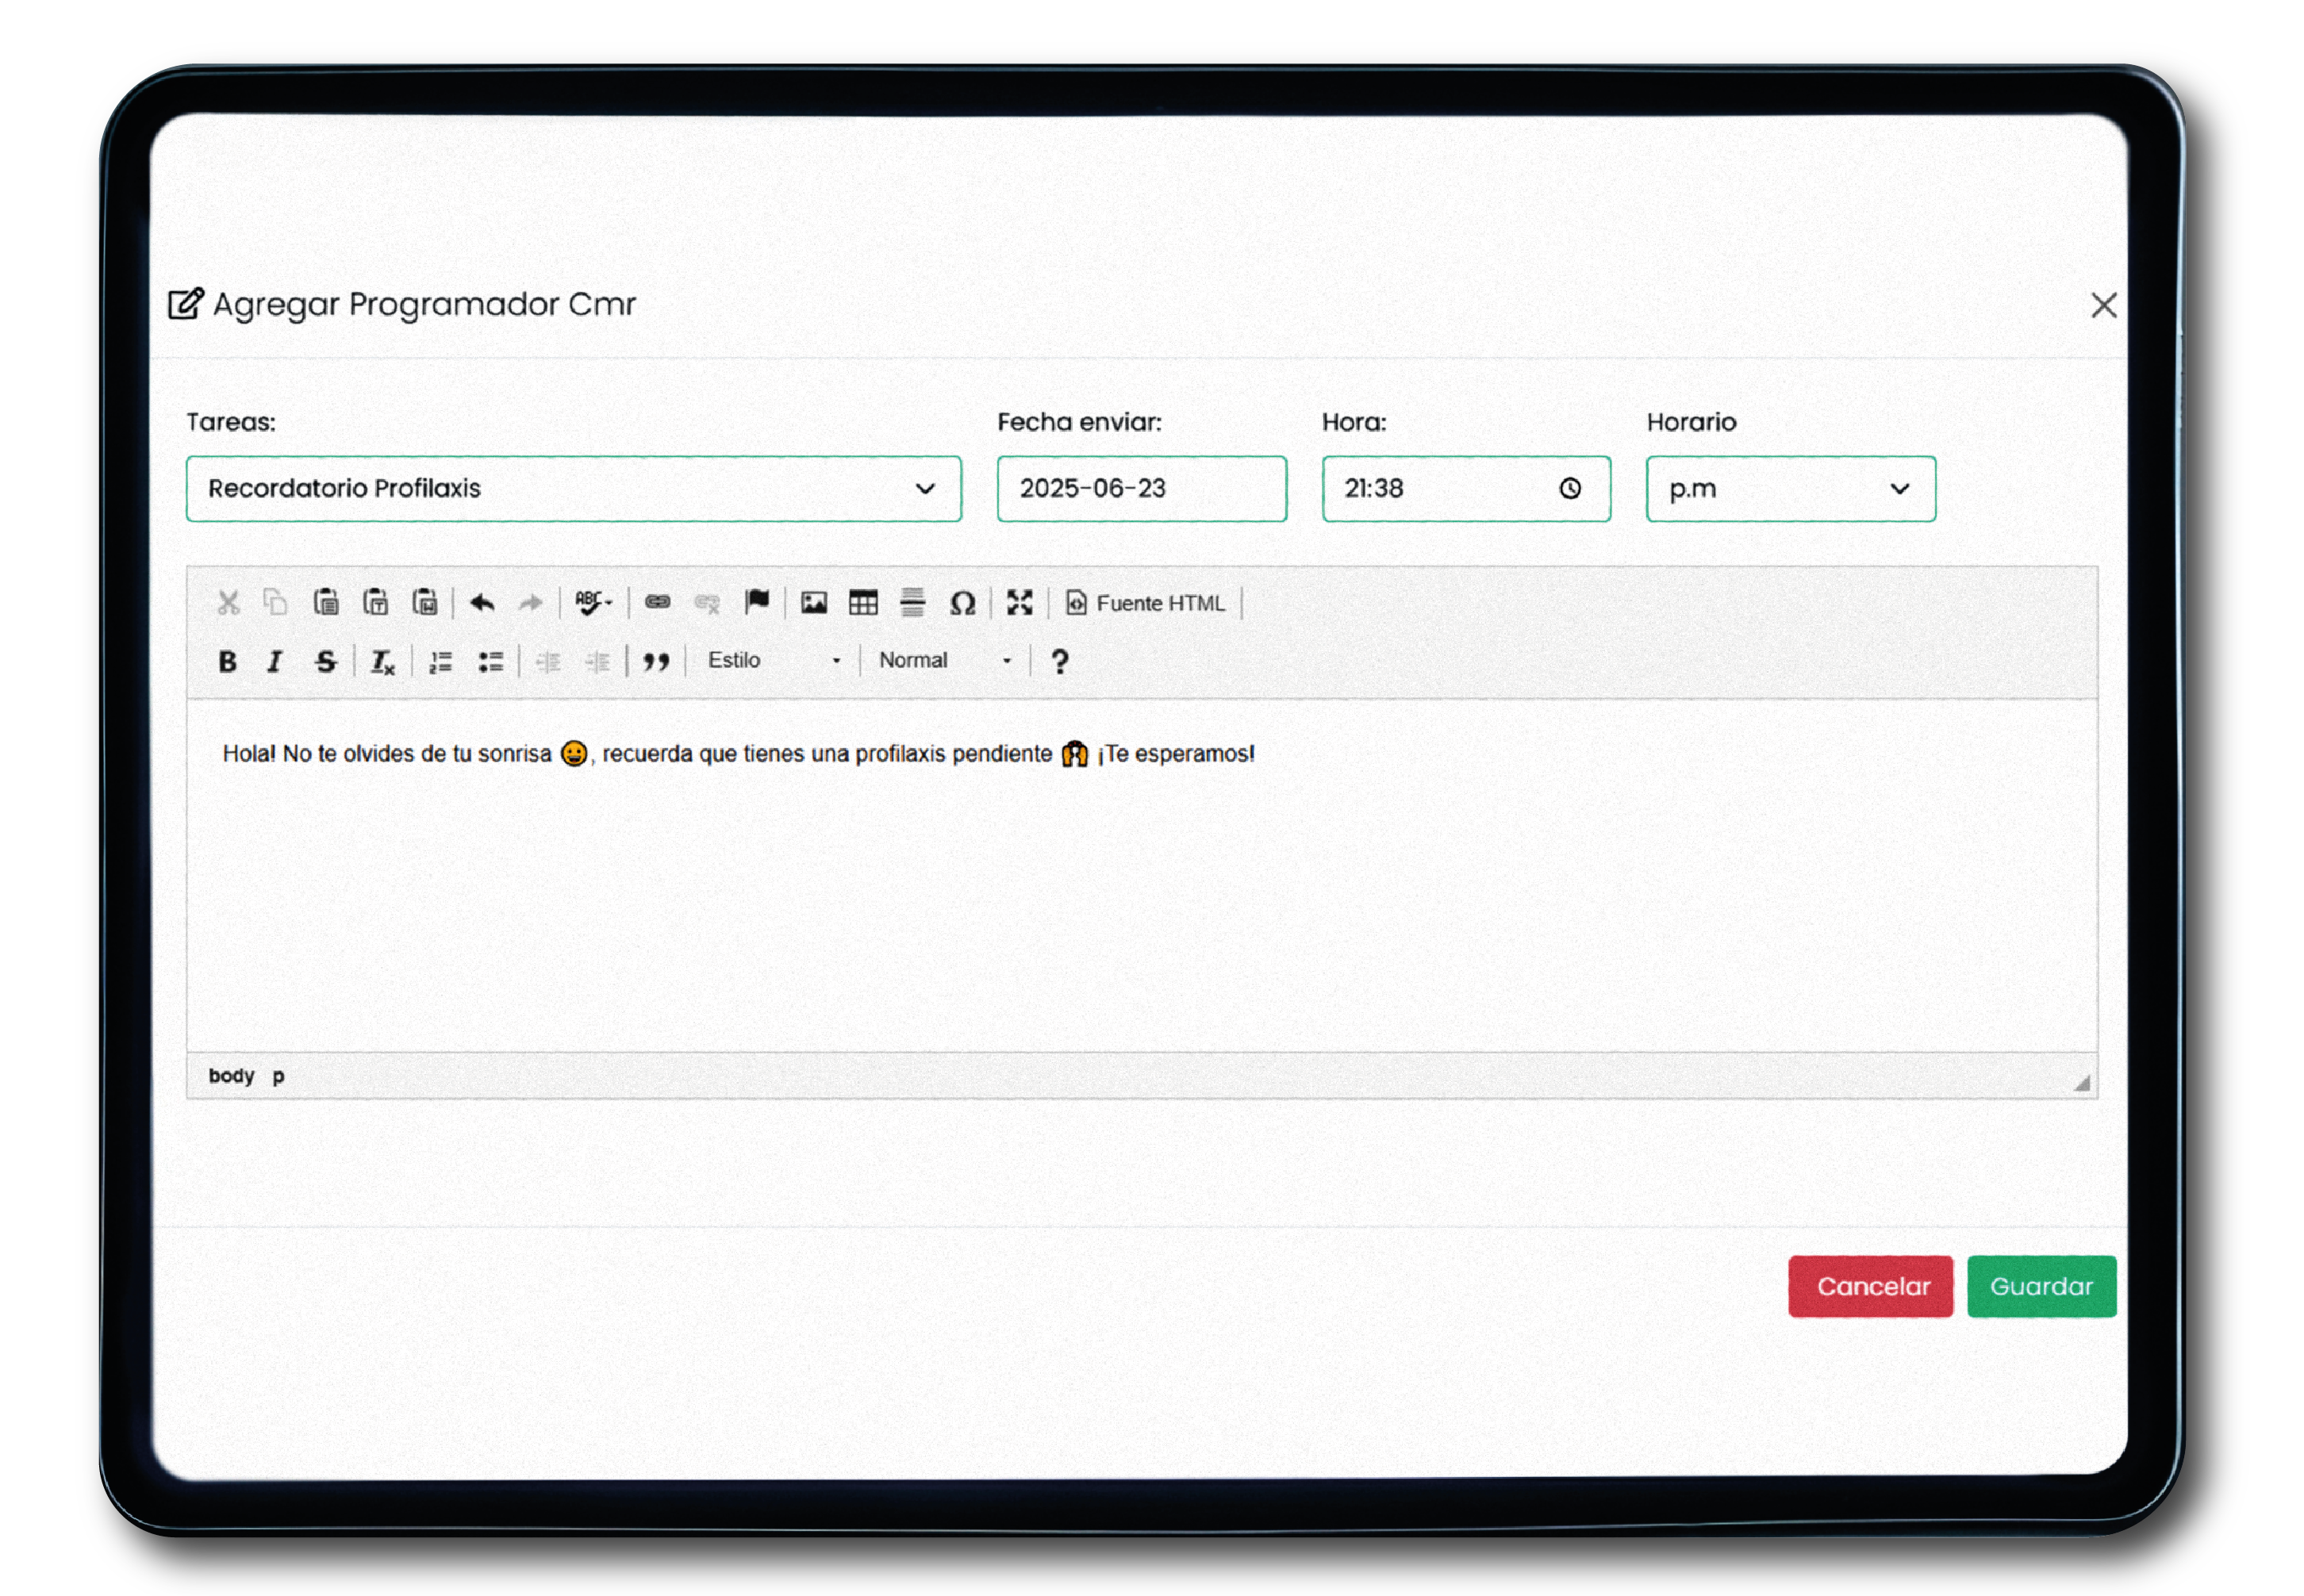Screen dimensions: 2304x1596
Task: Click the Fecha enviar date field
Action: [x=1141, y=488]
